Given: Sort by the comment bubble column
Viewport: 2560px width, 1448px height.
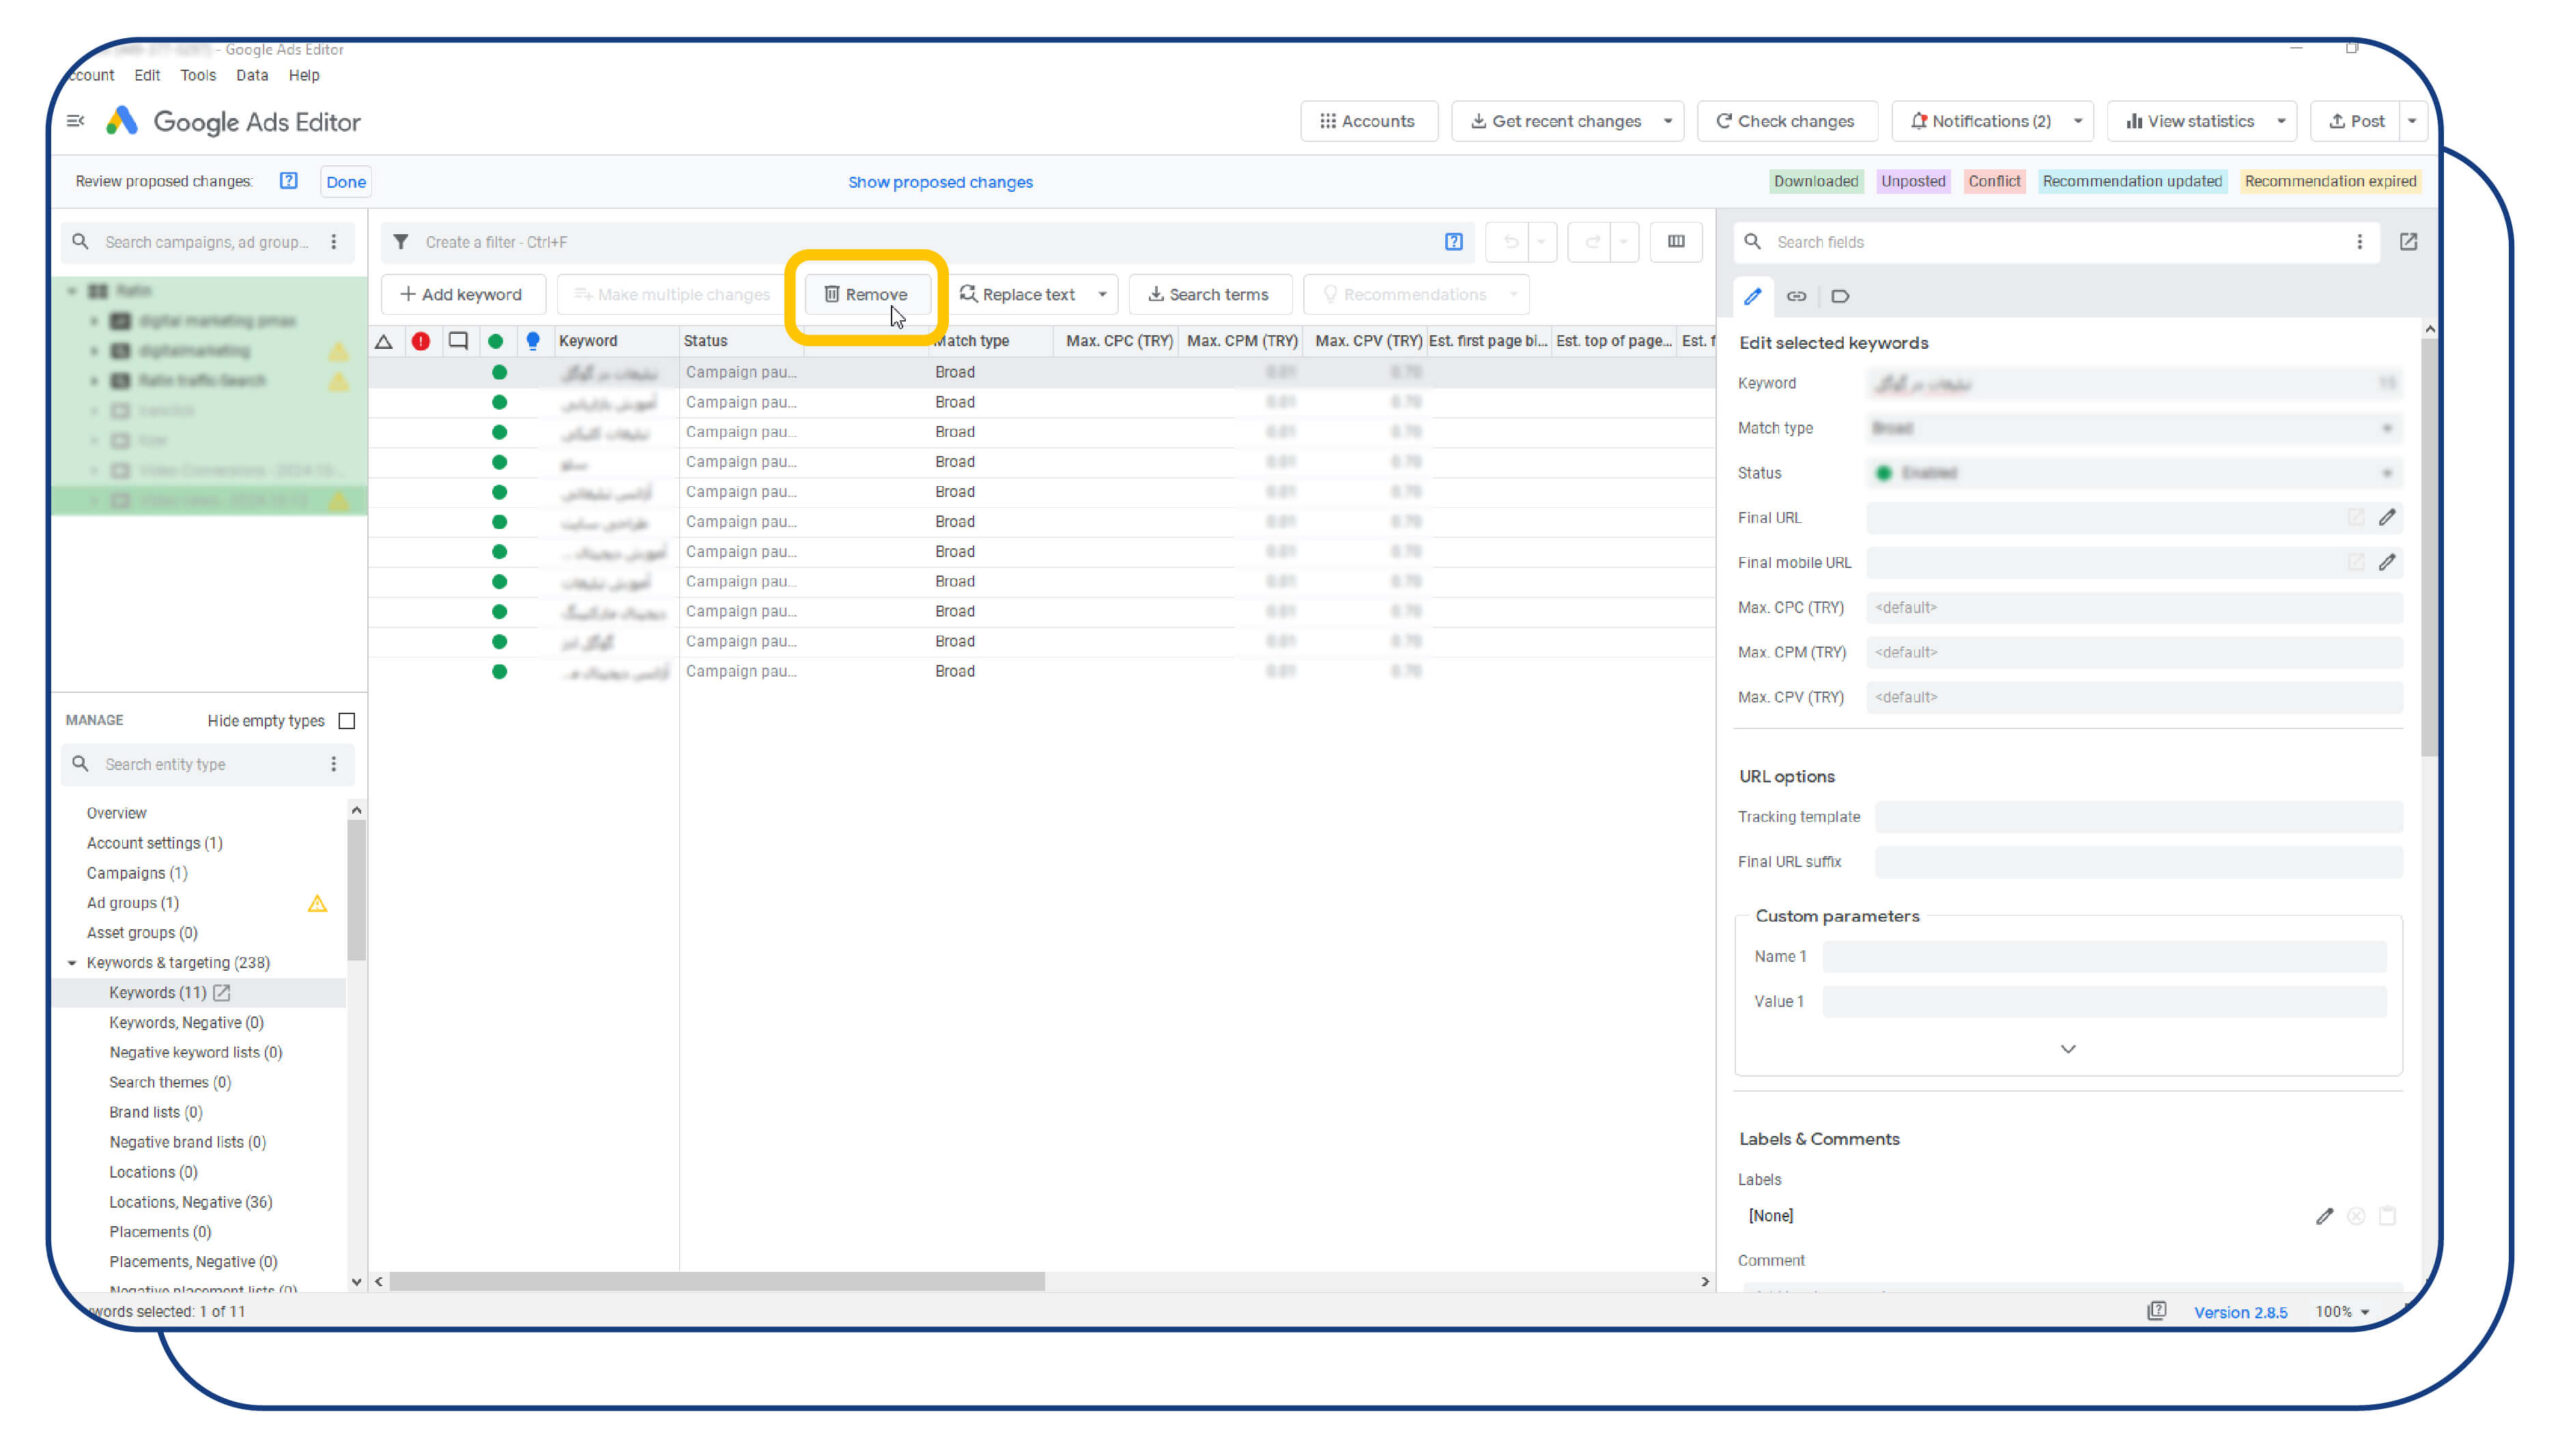Looking at the screenshot, I should coord(458,341).
